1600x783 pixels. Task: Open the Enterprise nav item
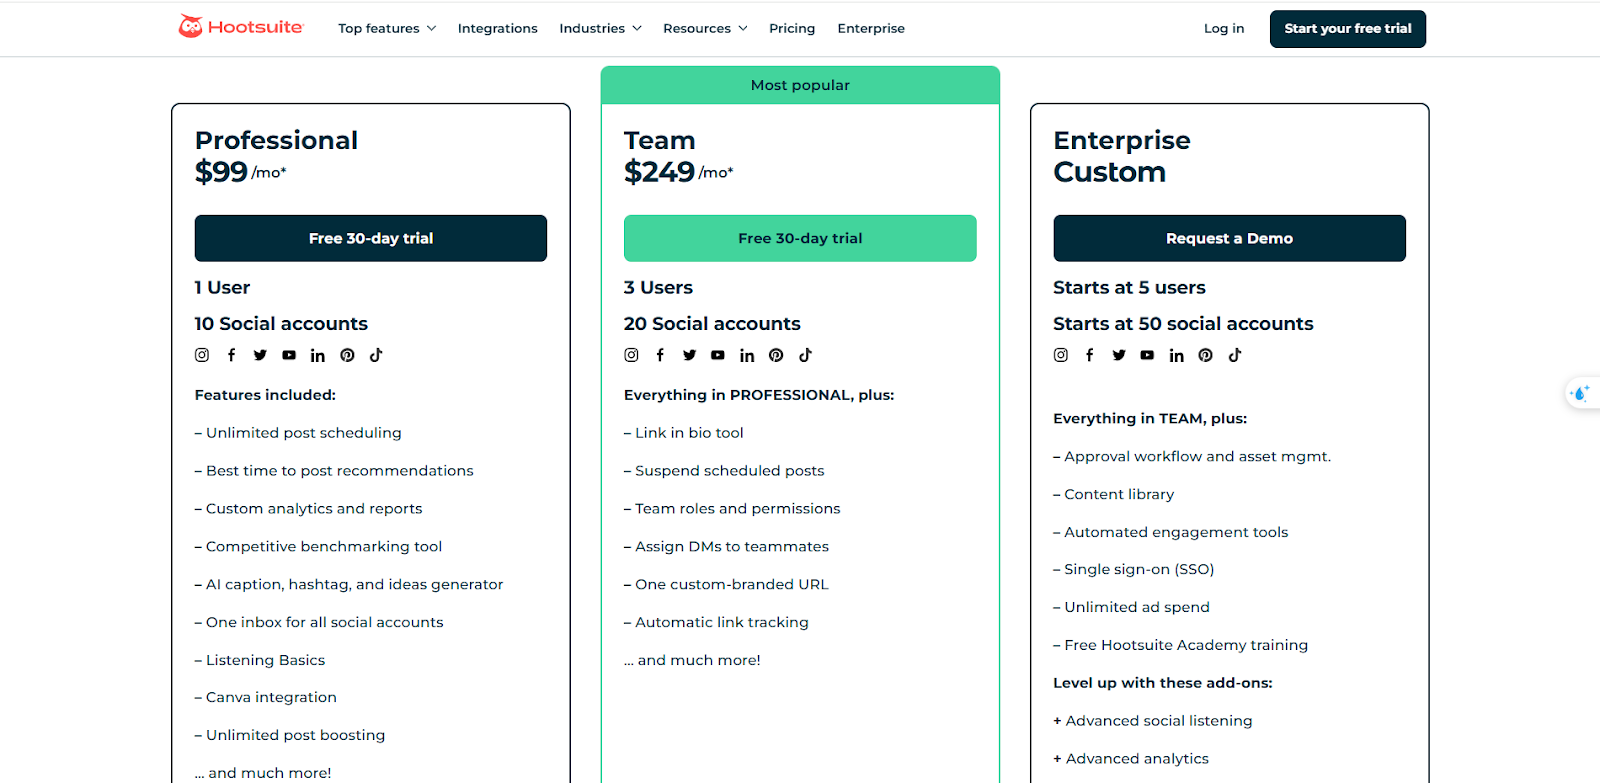(x=871, y=28)
